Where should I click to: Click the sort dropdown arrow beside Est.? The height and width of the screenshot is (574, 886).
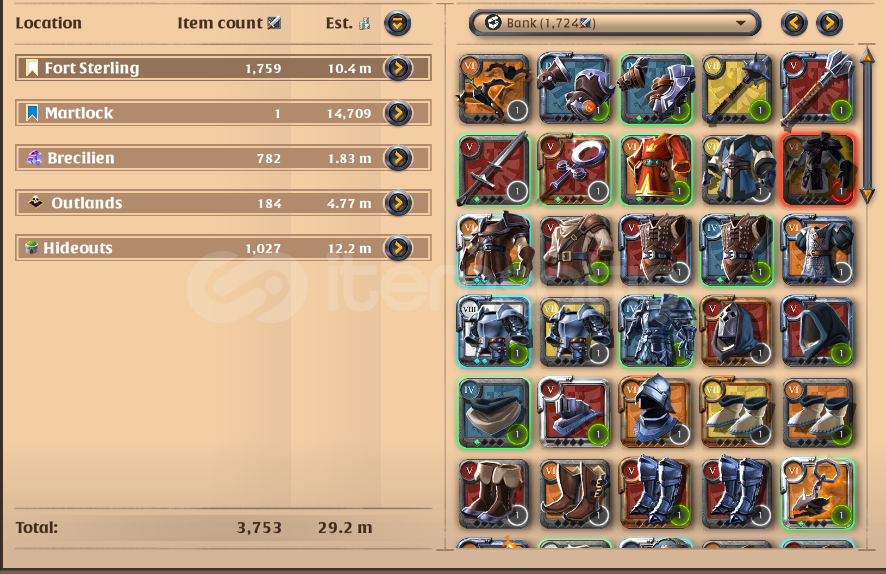(x=398, y=23)
